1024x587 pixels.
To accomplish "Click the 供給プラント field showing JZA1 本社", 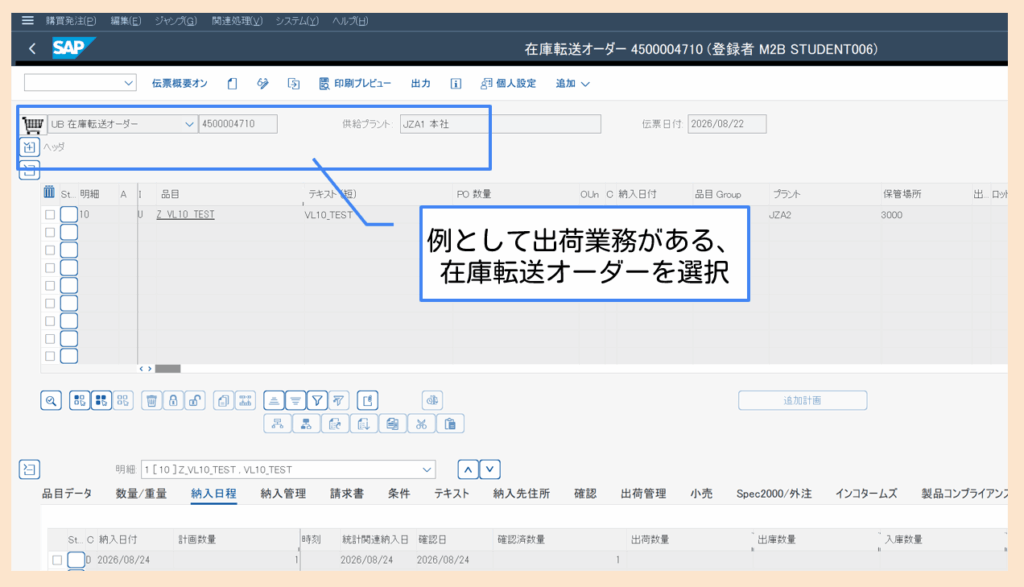I will click(500, 124).
